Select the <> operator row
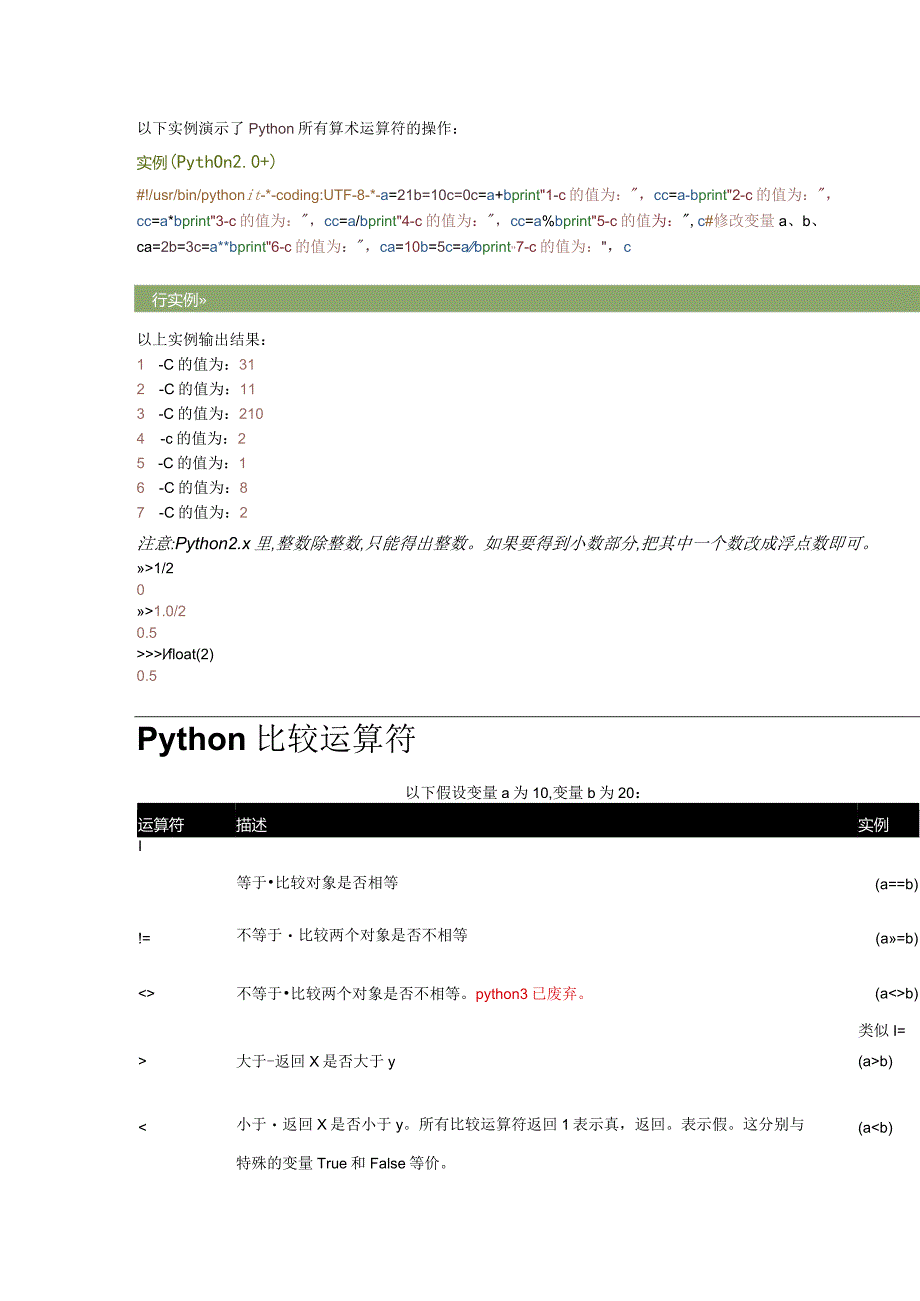This screenshot has width=920, height=1301. click(146, 993)
